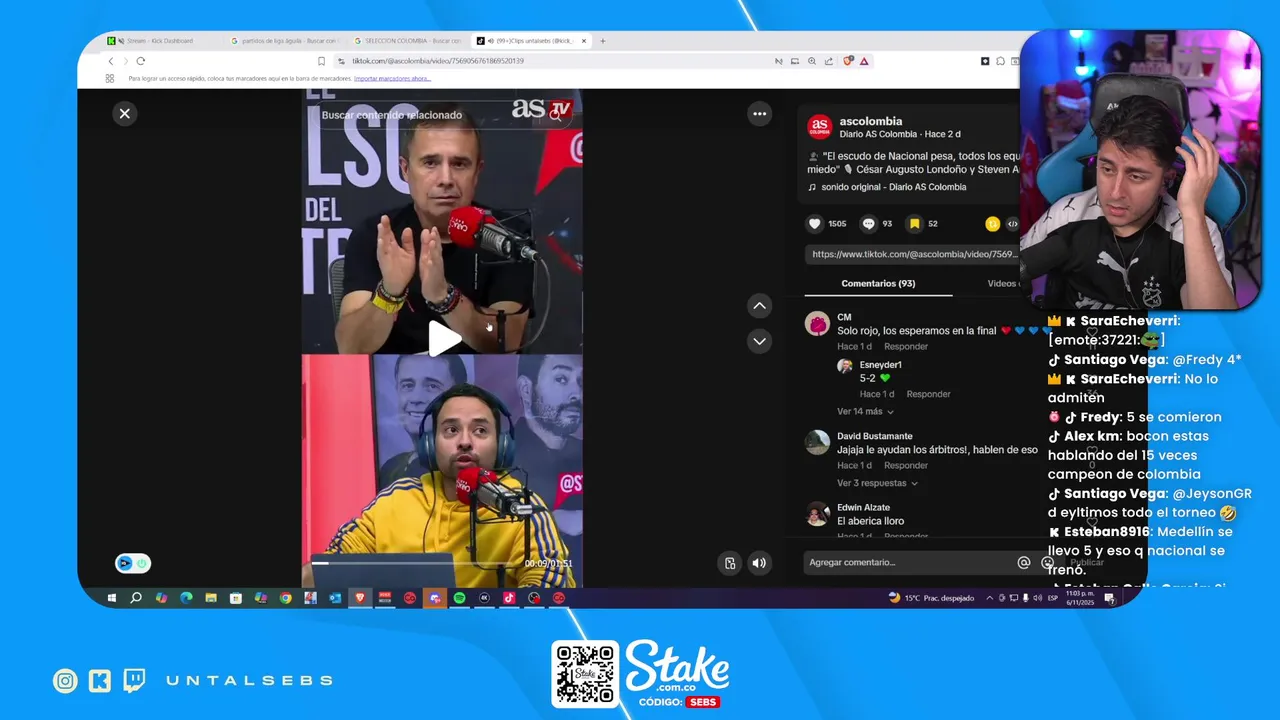The image size is (1280, 720).
Task: Close the Clips untalsebs browser tab
Action: (584, 41)
